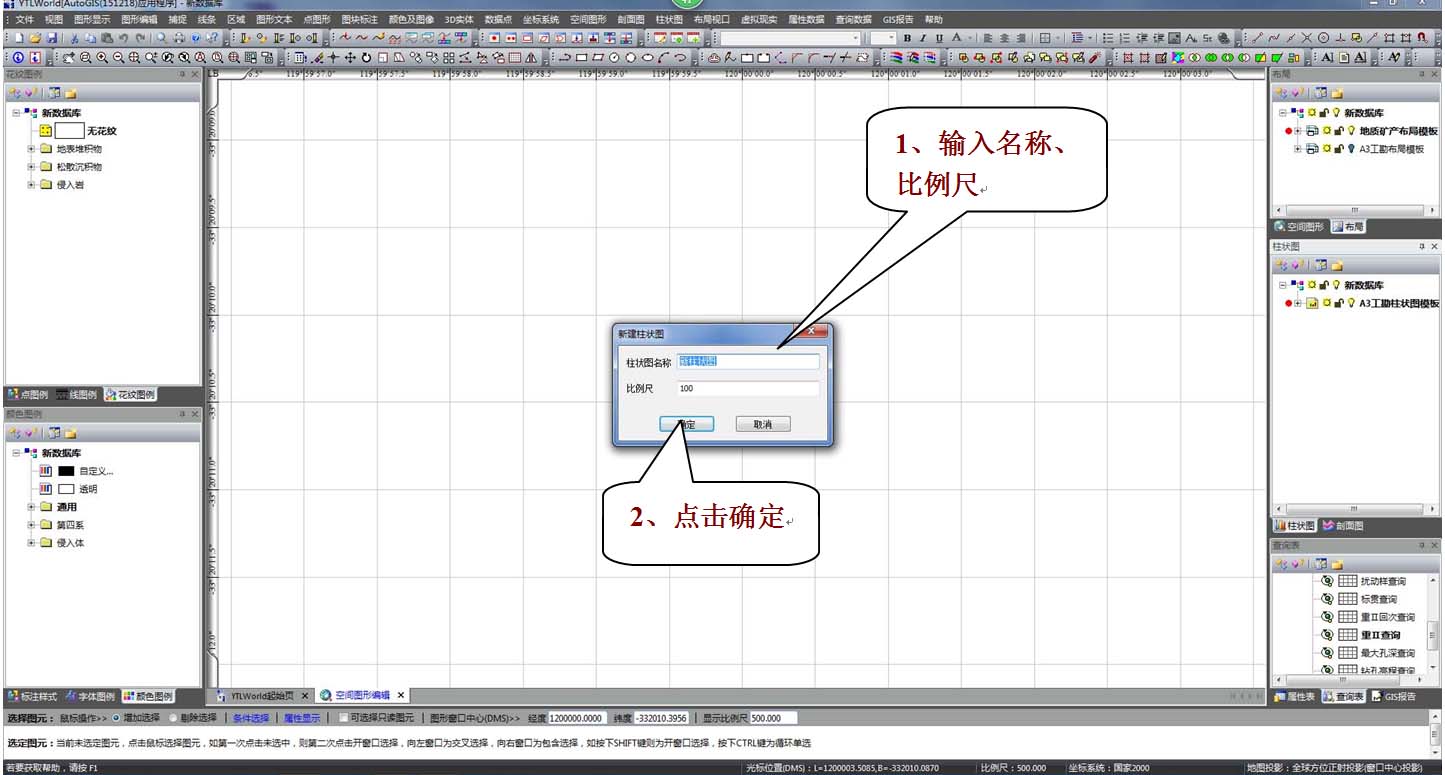This screenshot has height=775, width=1445.
Task: Click the zoom out magnifier icon
Action: point(119,57)
